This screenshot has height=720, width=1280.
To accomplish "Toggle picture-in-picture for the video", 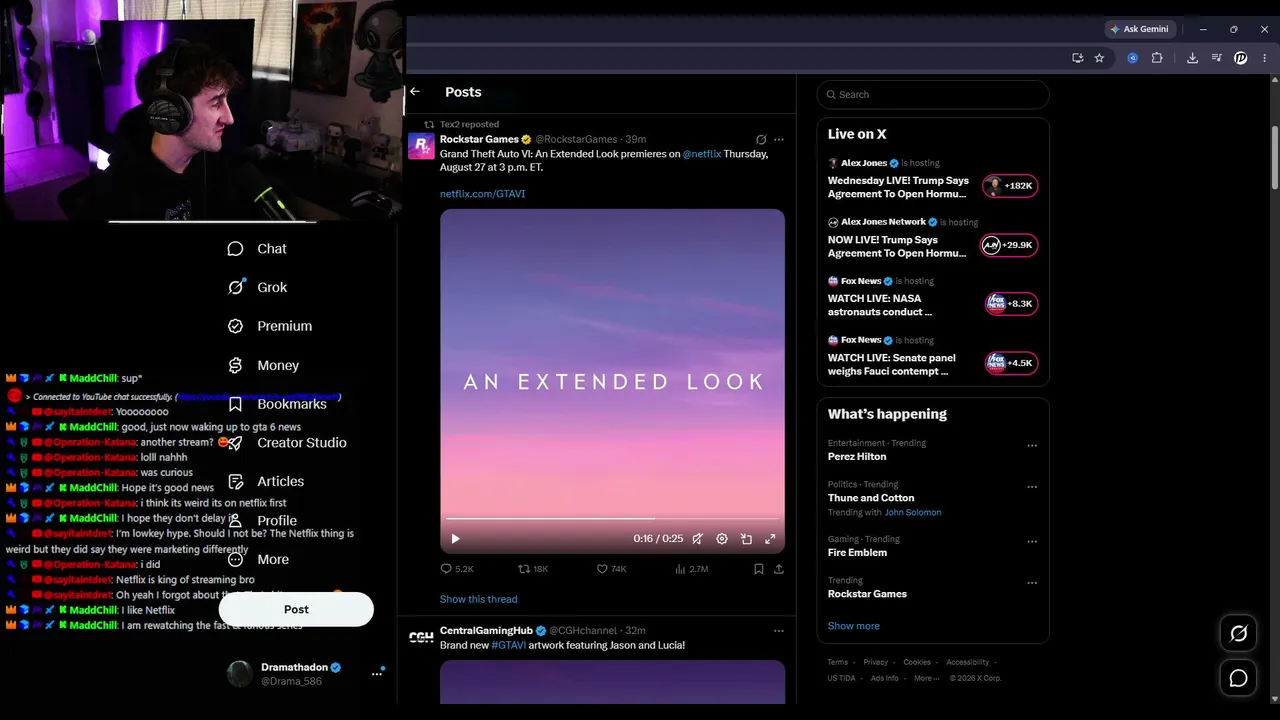I will click(x=746, y=539).
